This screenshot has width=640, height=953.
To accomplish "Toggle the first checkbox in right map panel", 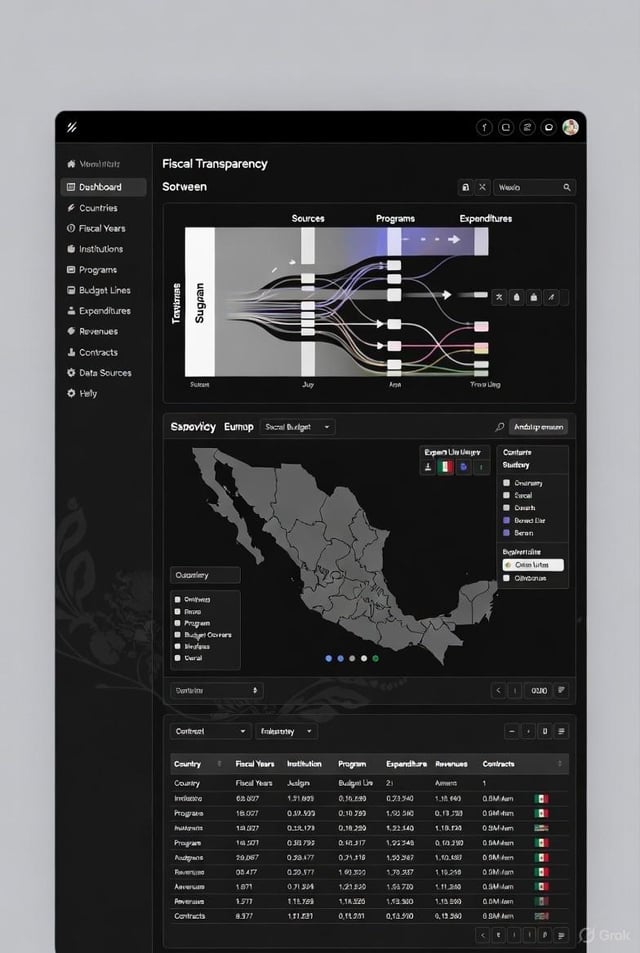I will 506,483.
